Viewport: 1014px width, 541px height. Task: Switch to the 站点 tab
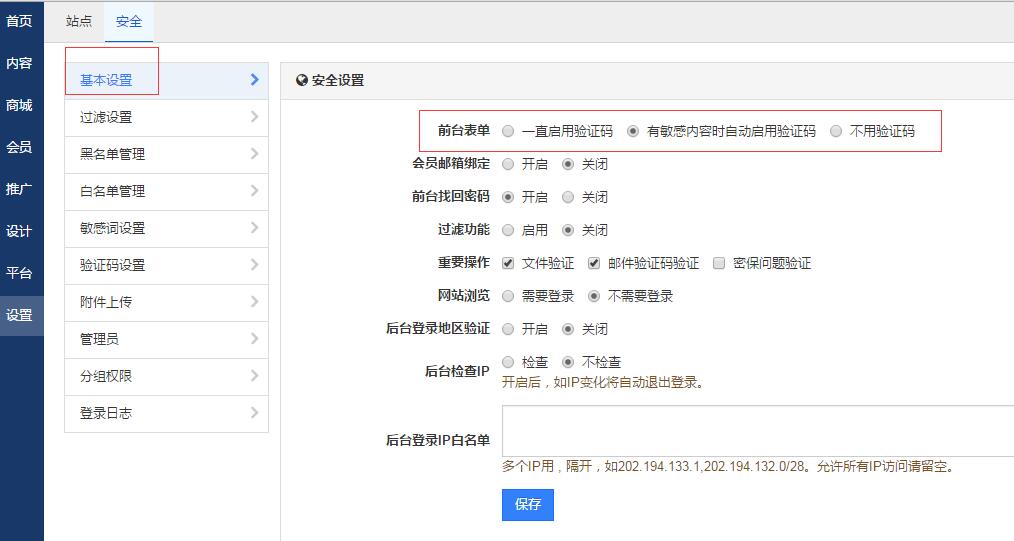(79, 21)
